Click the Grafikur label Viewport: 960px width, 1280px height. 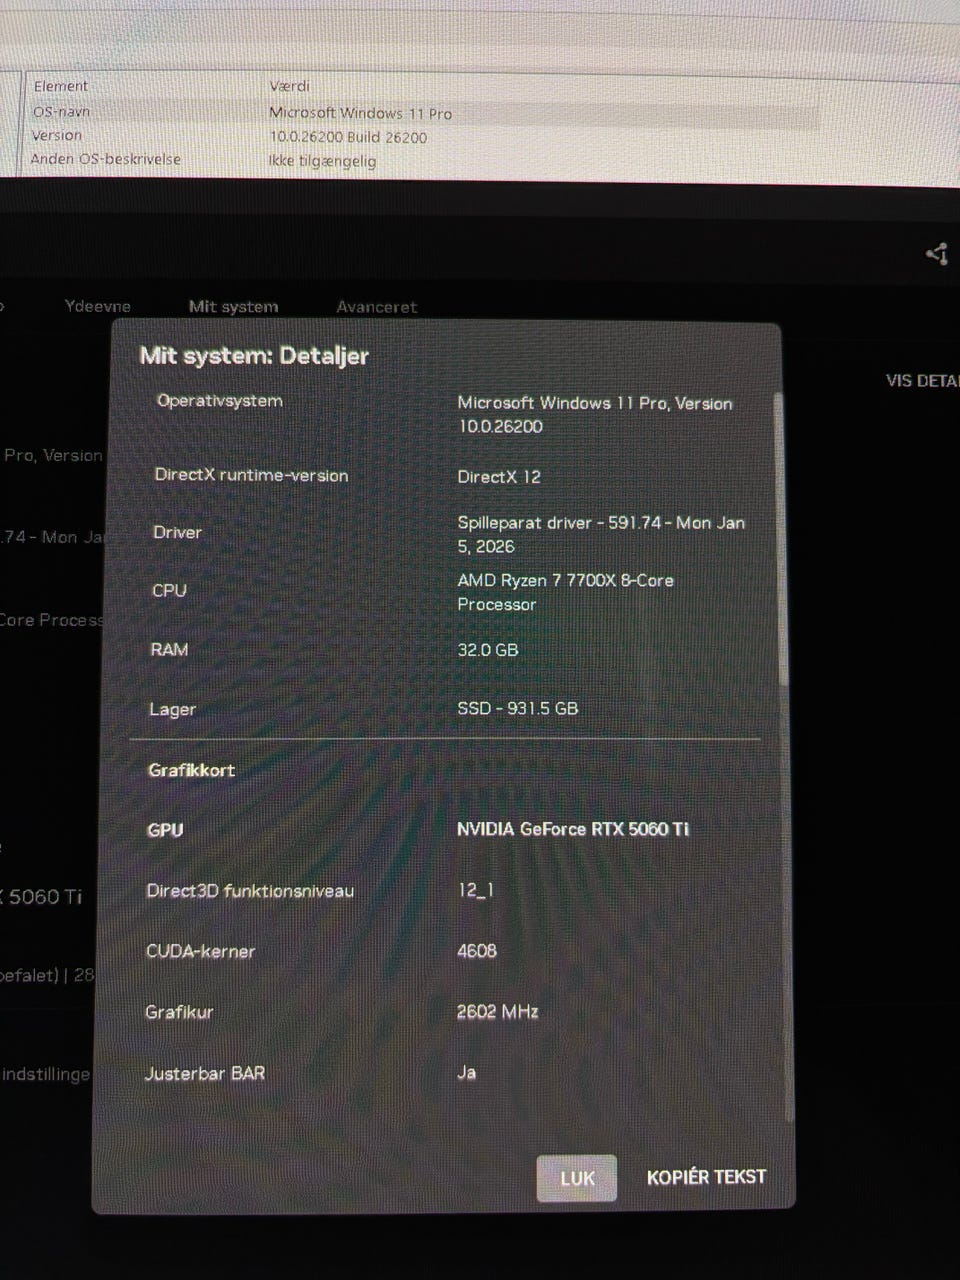tap(179, 1012)
